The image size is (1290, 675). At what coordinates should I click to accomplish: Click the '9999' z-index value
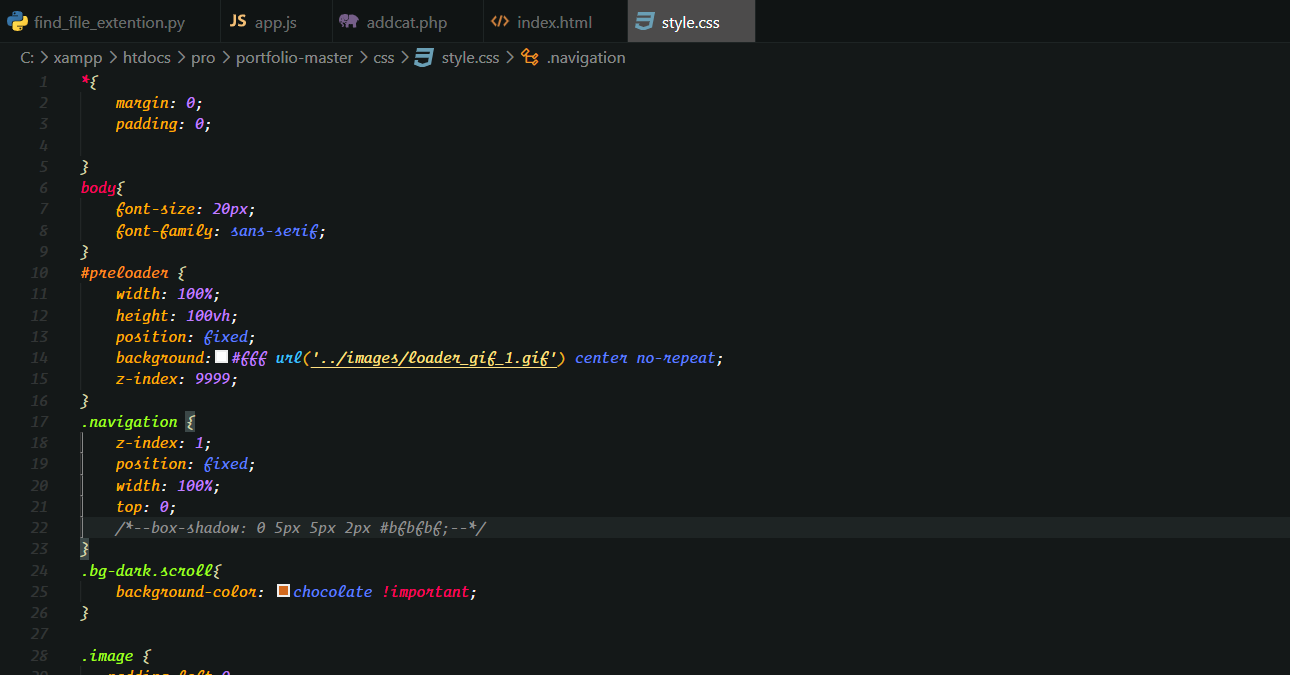(212, 379)
